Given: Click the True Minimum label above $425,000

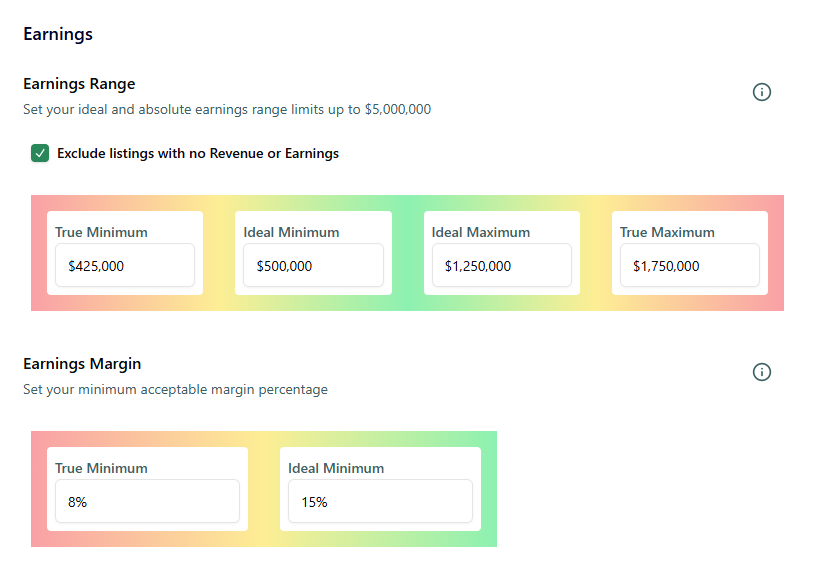Looking at the screenshot, I should pyautogui.click(x=101, y=232).
